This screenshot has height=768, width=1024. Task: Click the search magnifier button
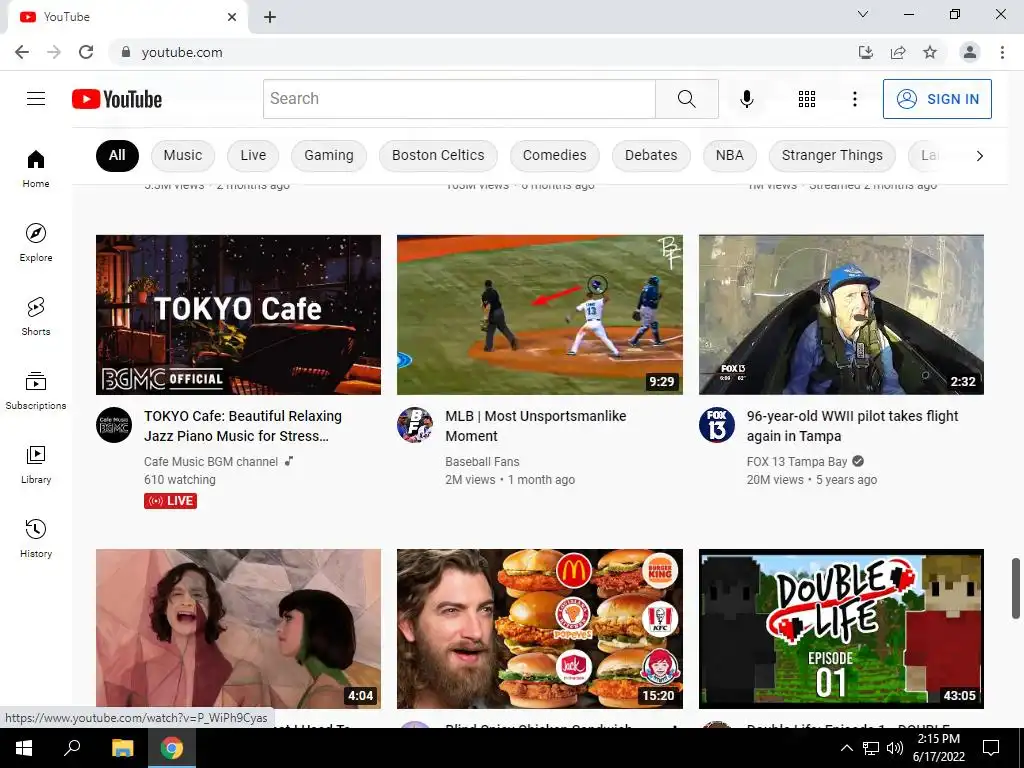click(x=686, y=99)
